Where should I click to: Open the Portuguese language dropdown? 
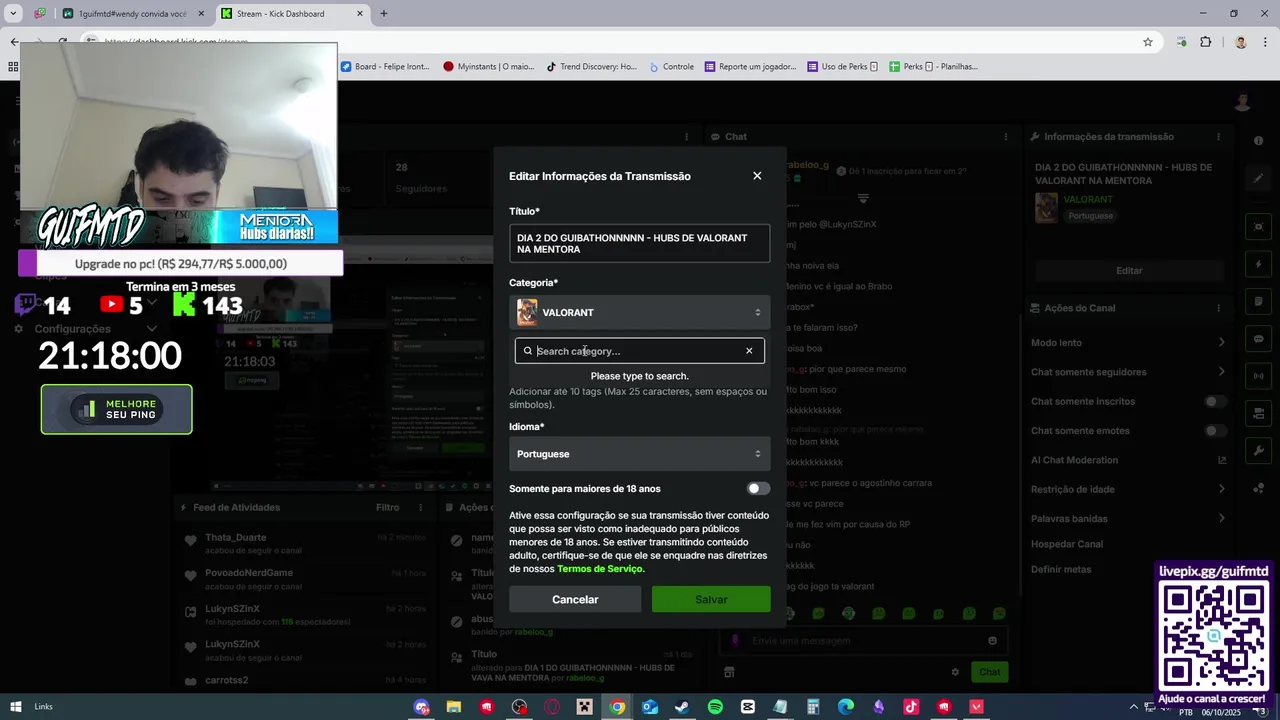coord(640,454)
